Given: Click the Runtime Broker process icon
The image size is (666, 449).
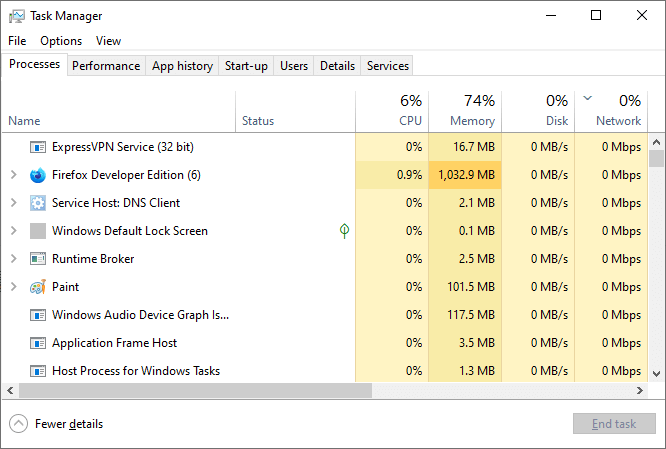Looking at the screenshot, I should click(38, 259).
